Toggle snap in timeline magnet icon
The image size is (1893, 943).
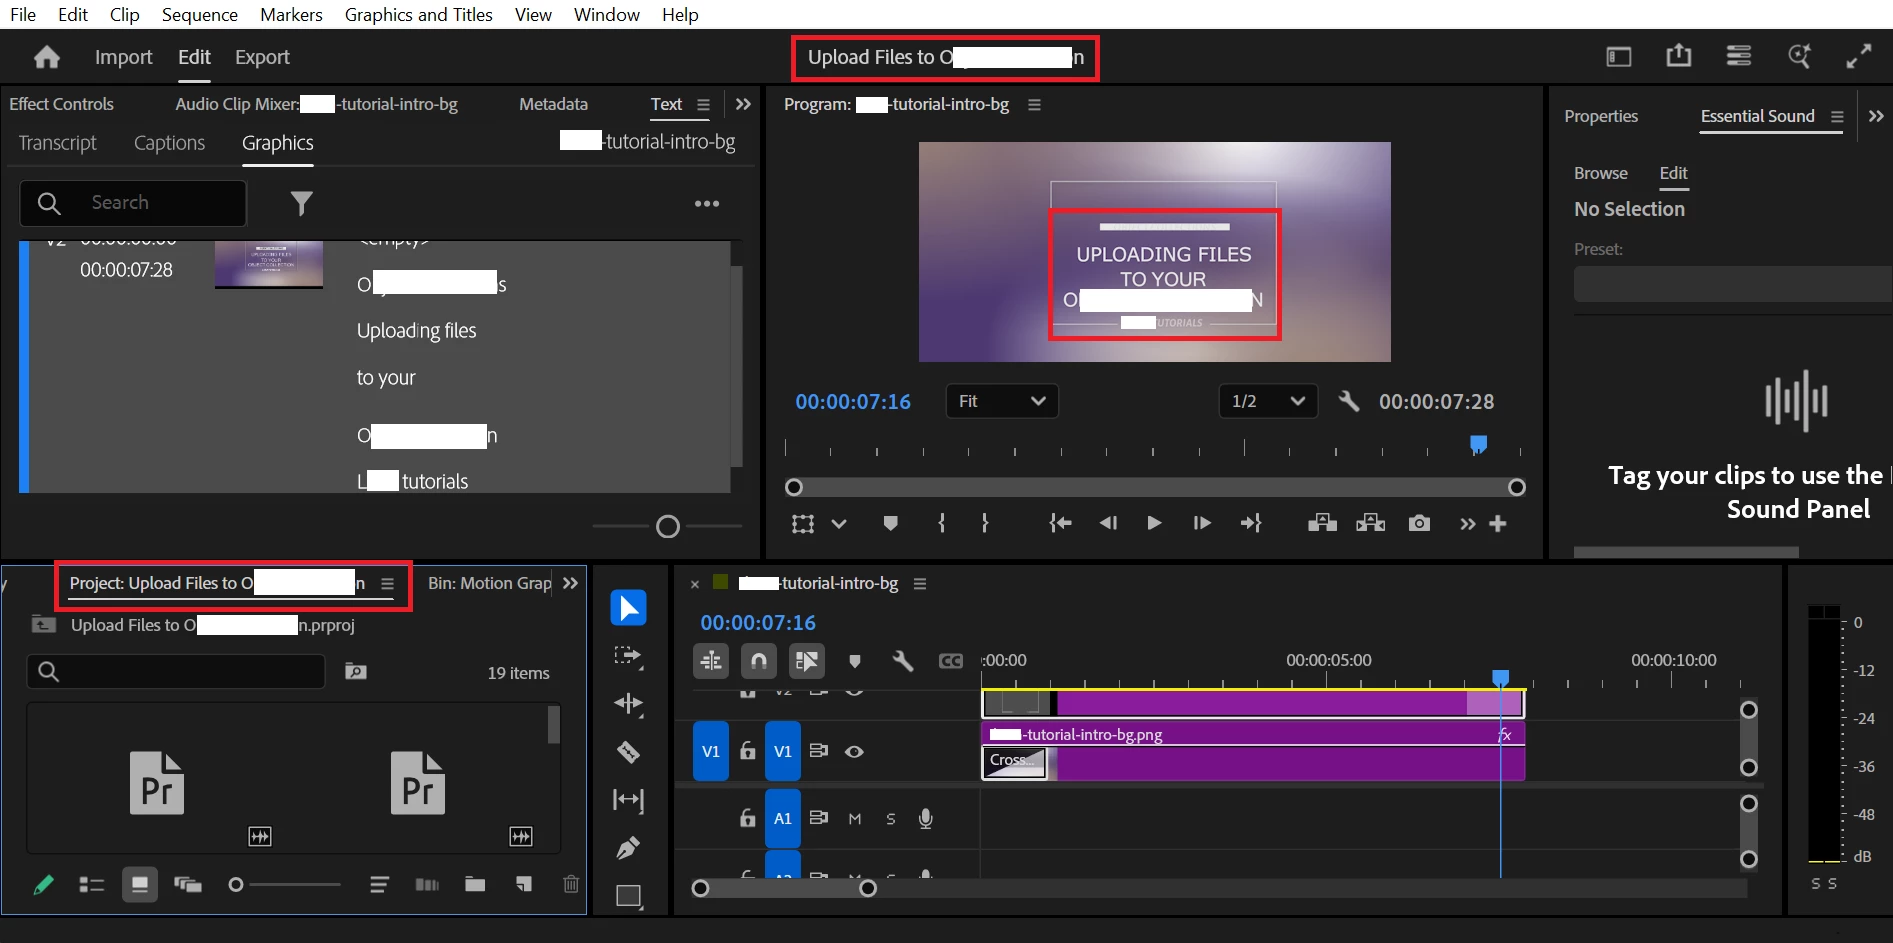pos(759,661)
